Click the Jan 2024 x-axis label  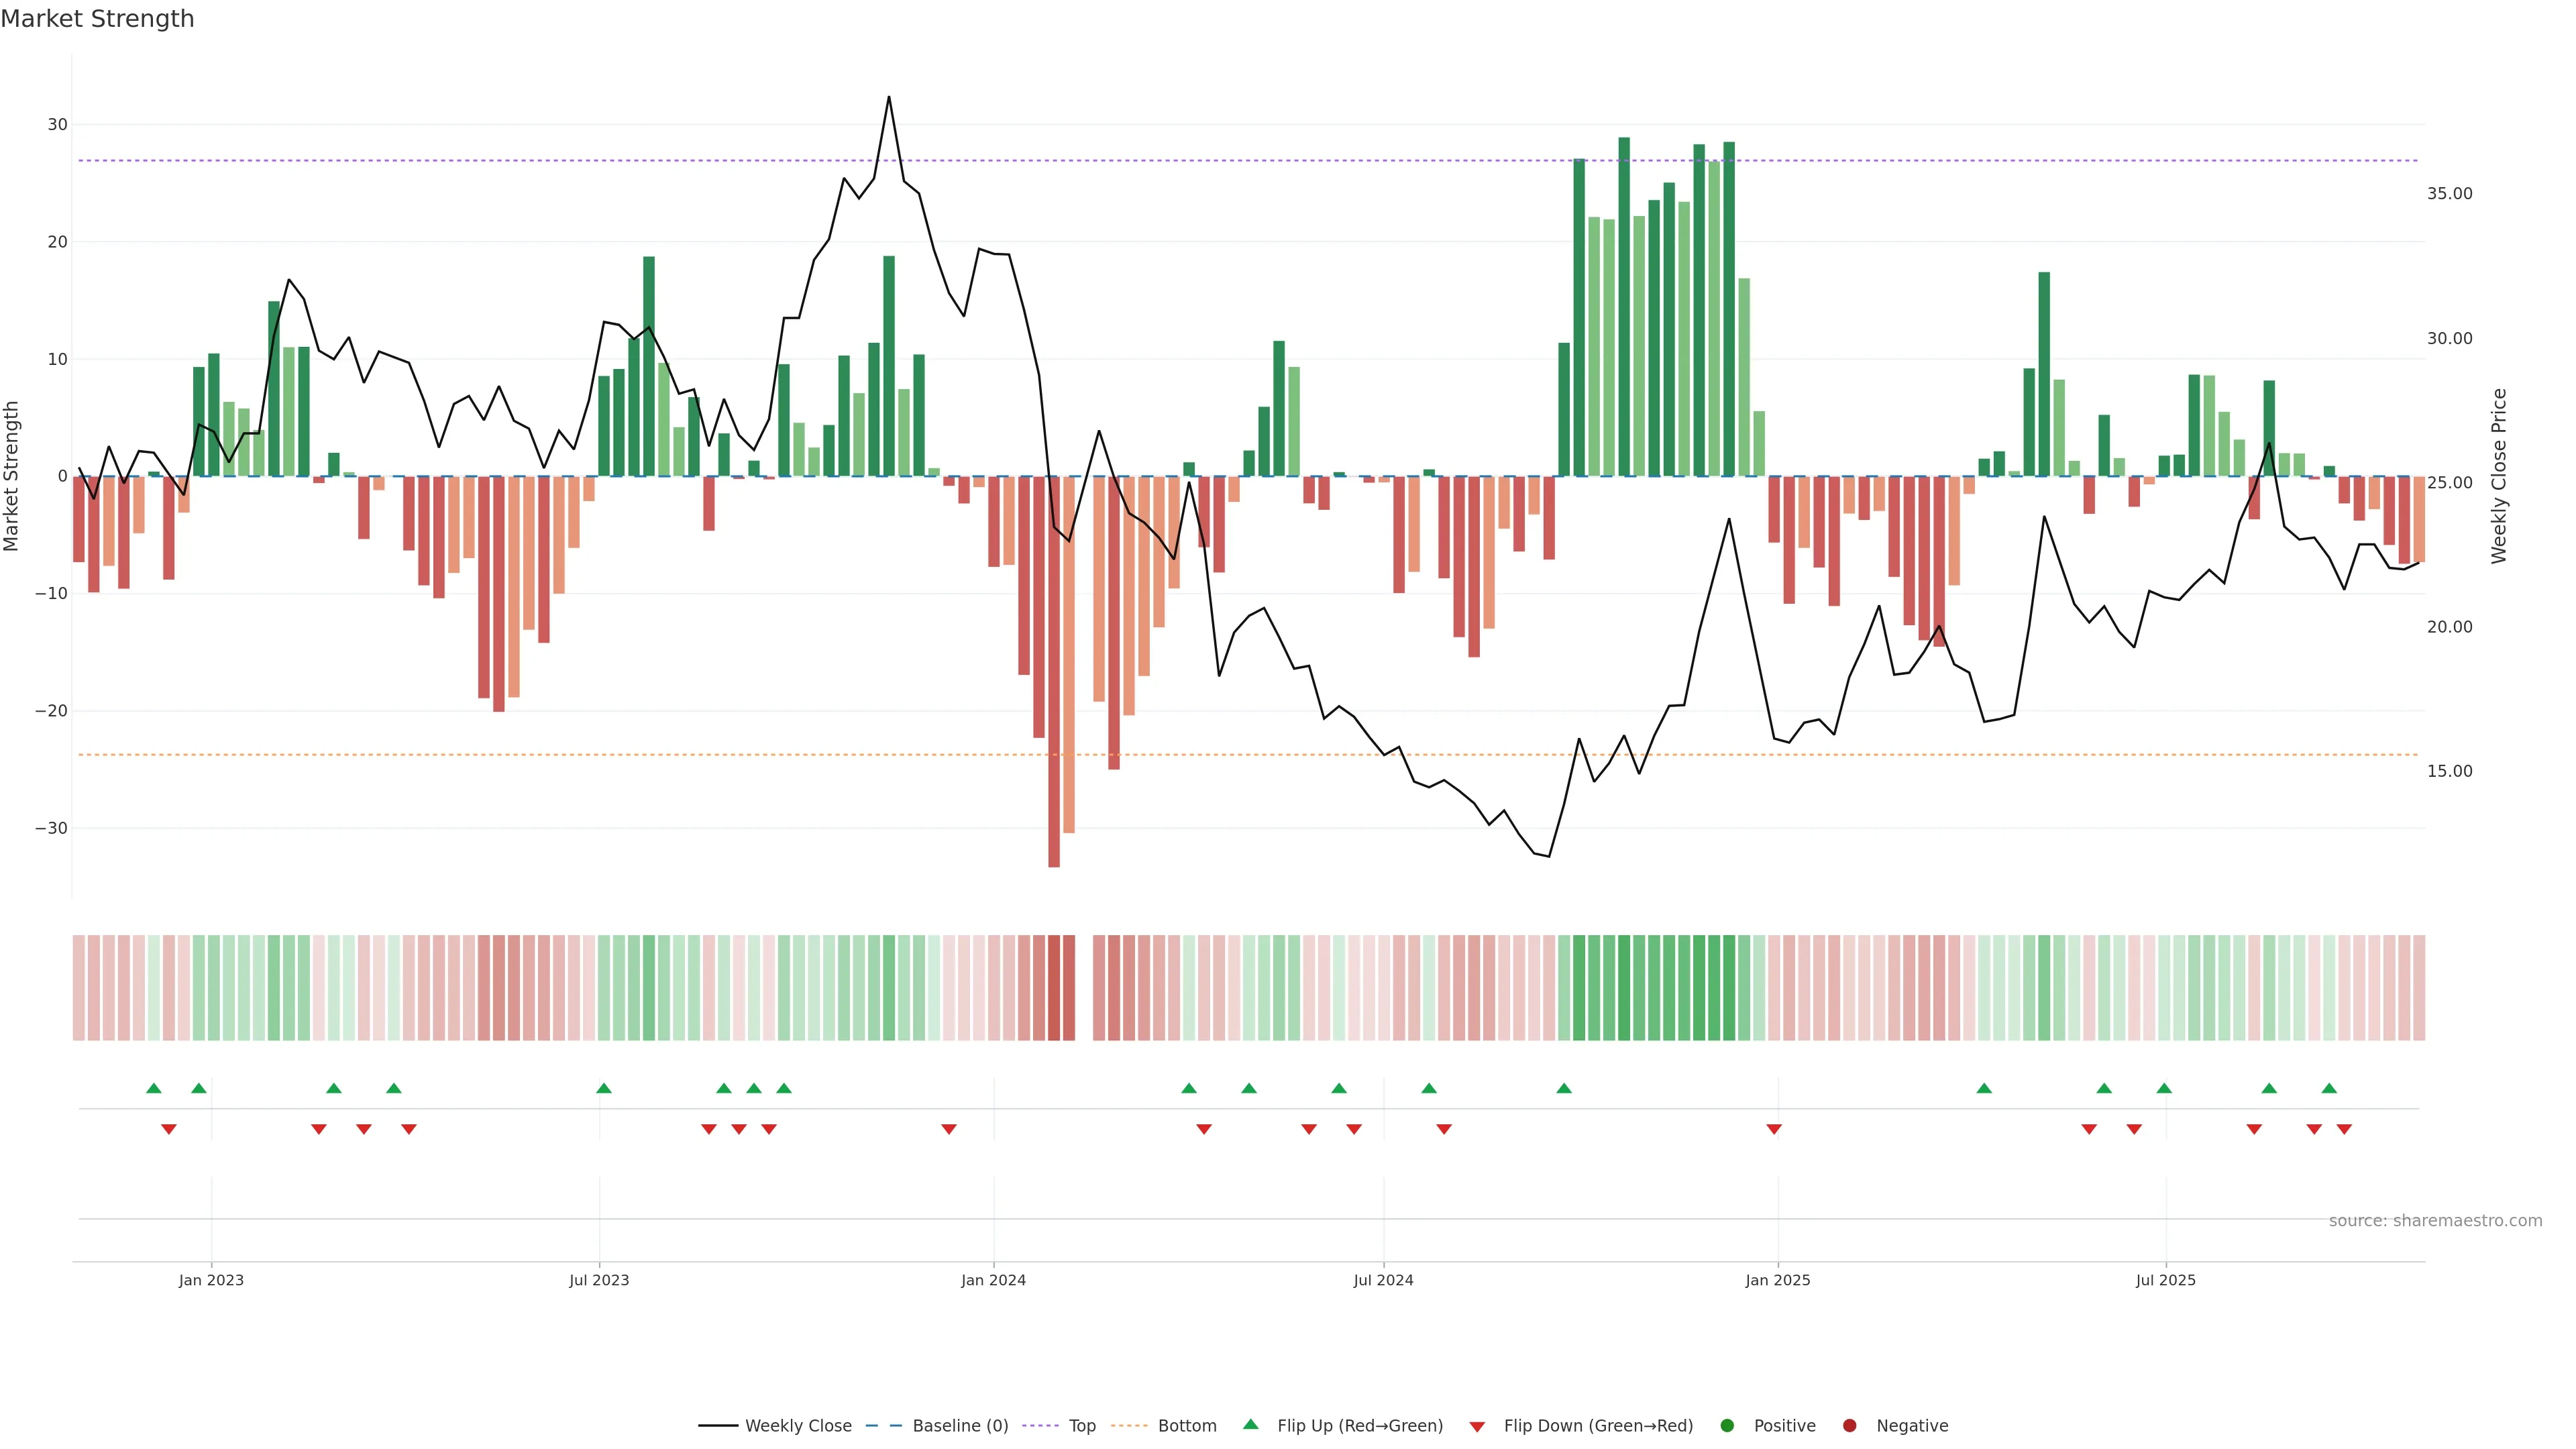[993, 1280]
